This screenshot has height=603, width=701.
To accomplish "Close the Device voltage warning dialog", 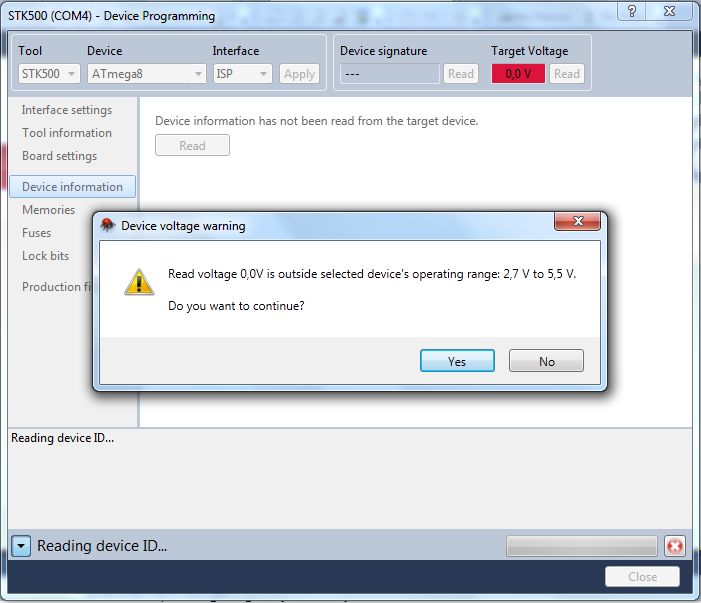I will tap(577, 221).
